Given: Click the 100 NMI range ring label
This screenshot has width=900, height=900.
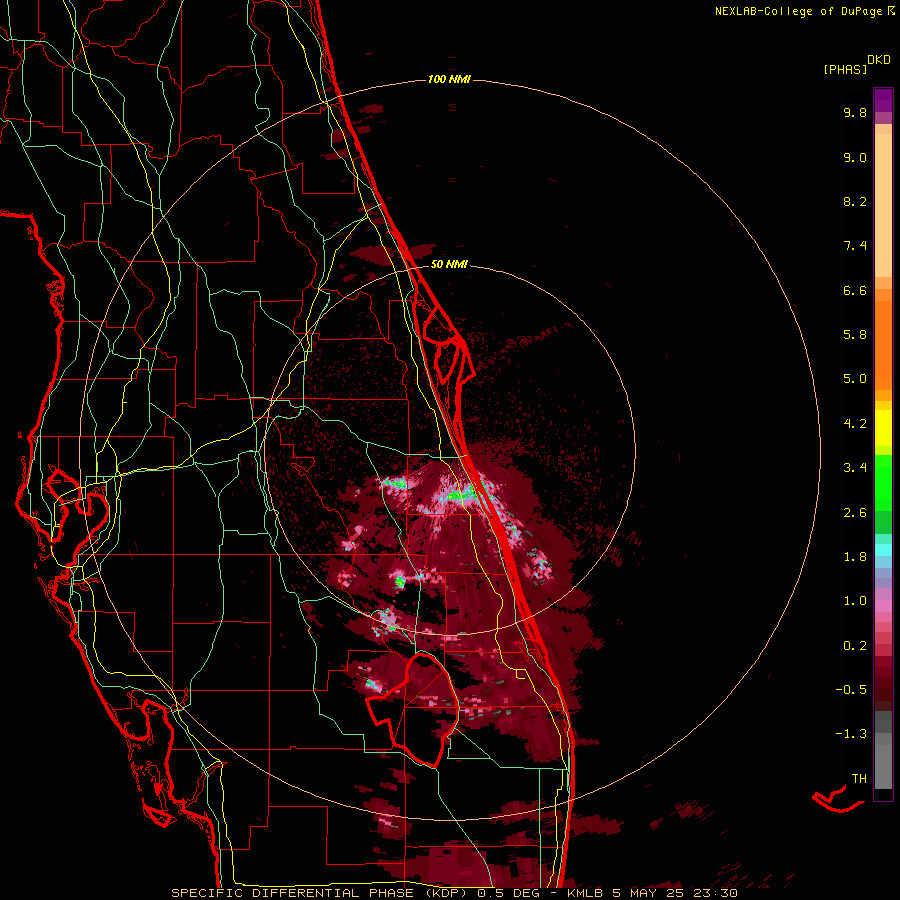Looking at the screenshot, I should click(449, 79).
